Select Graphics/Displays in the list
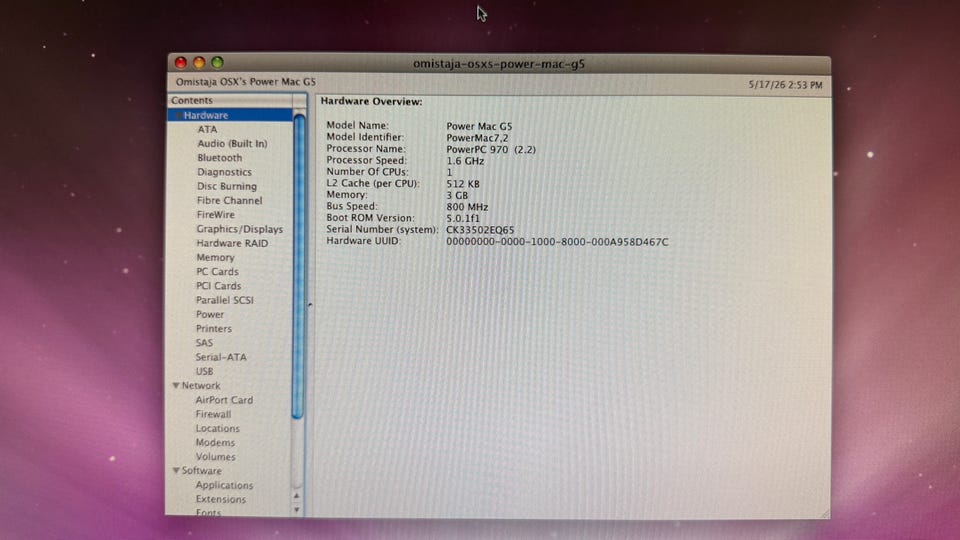960x540 pixels. [x=239, y=229]
